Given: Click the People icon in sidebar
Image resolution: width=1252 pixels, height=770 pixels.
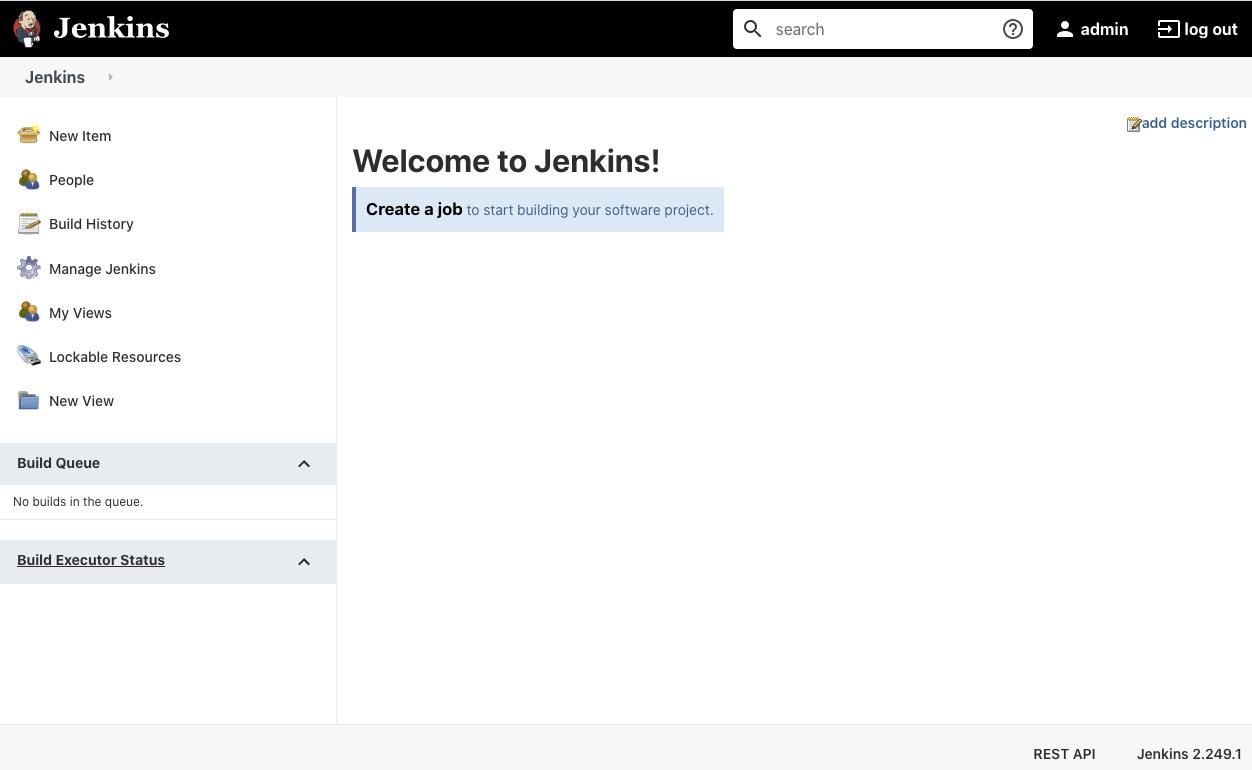Looking at the screenshot, I should pyautogui.click(x=29, y=179).
